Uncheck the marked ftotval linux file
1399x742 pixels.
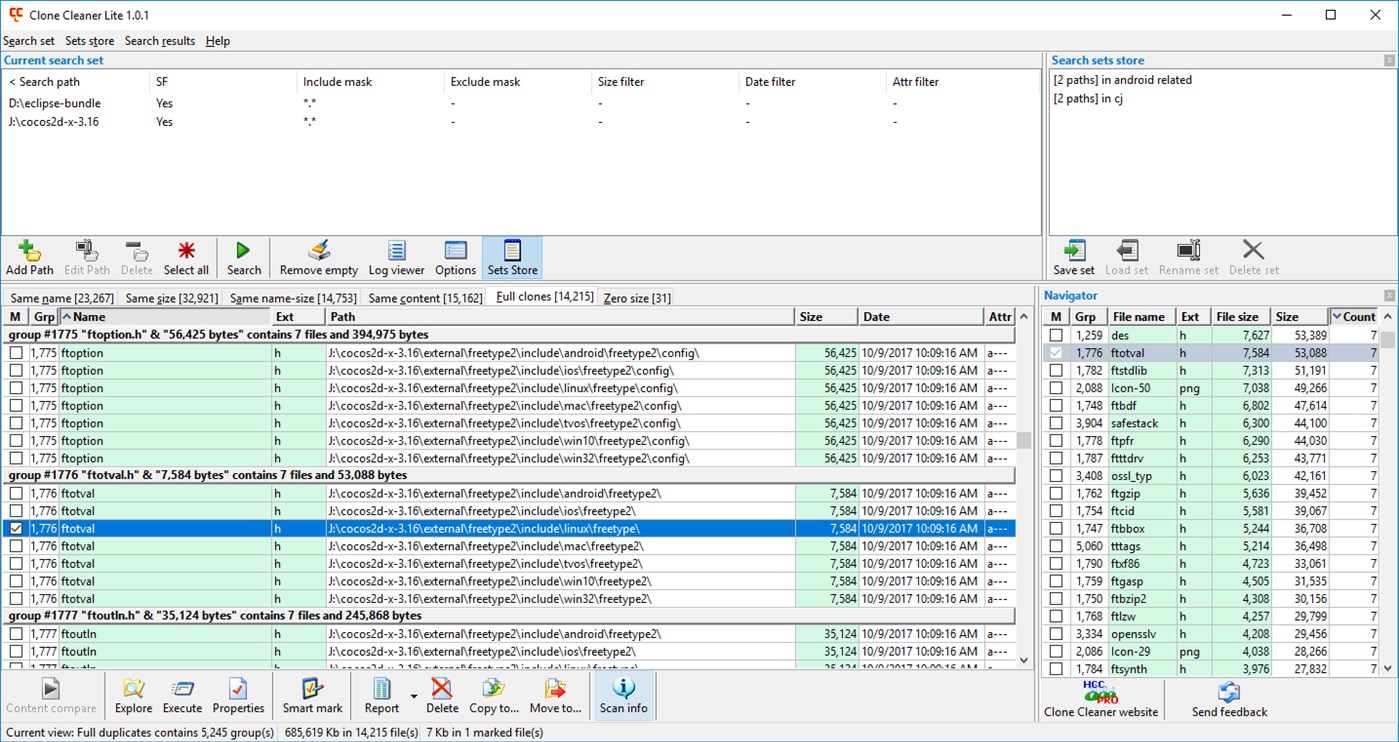click(x=15, y=528)
